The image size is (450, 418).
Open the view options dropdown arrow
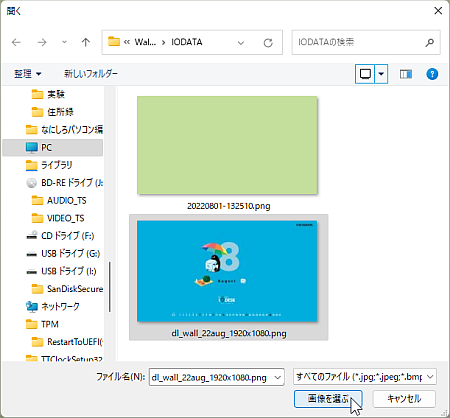(381, 74)
